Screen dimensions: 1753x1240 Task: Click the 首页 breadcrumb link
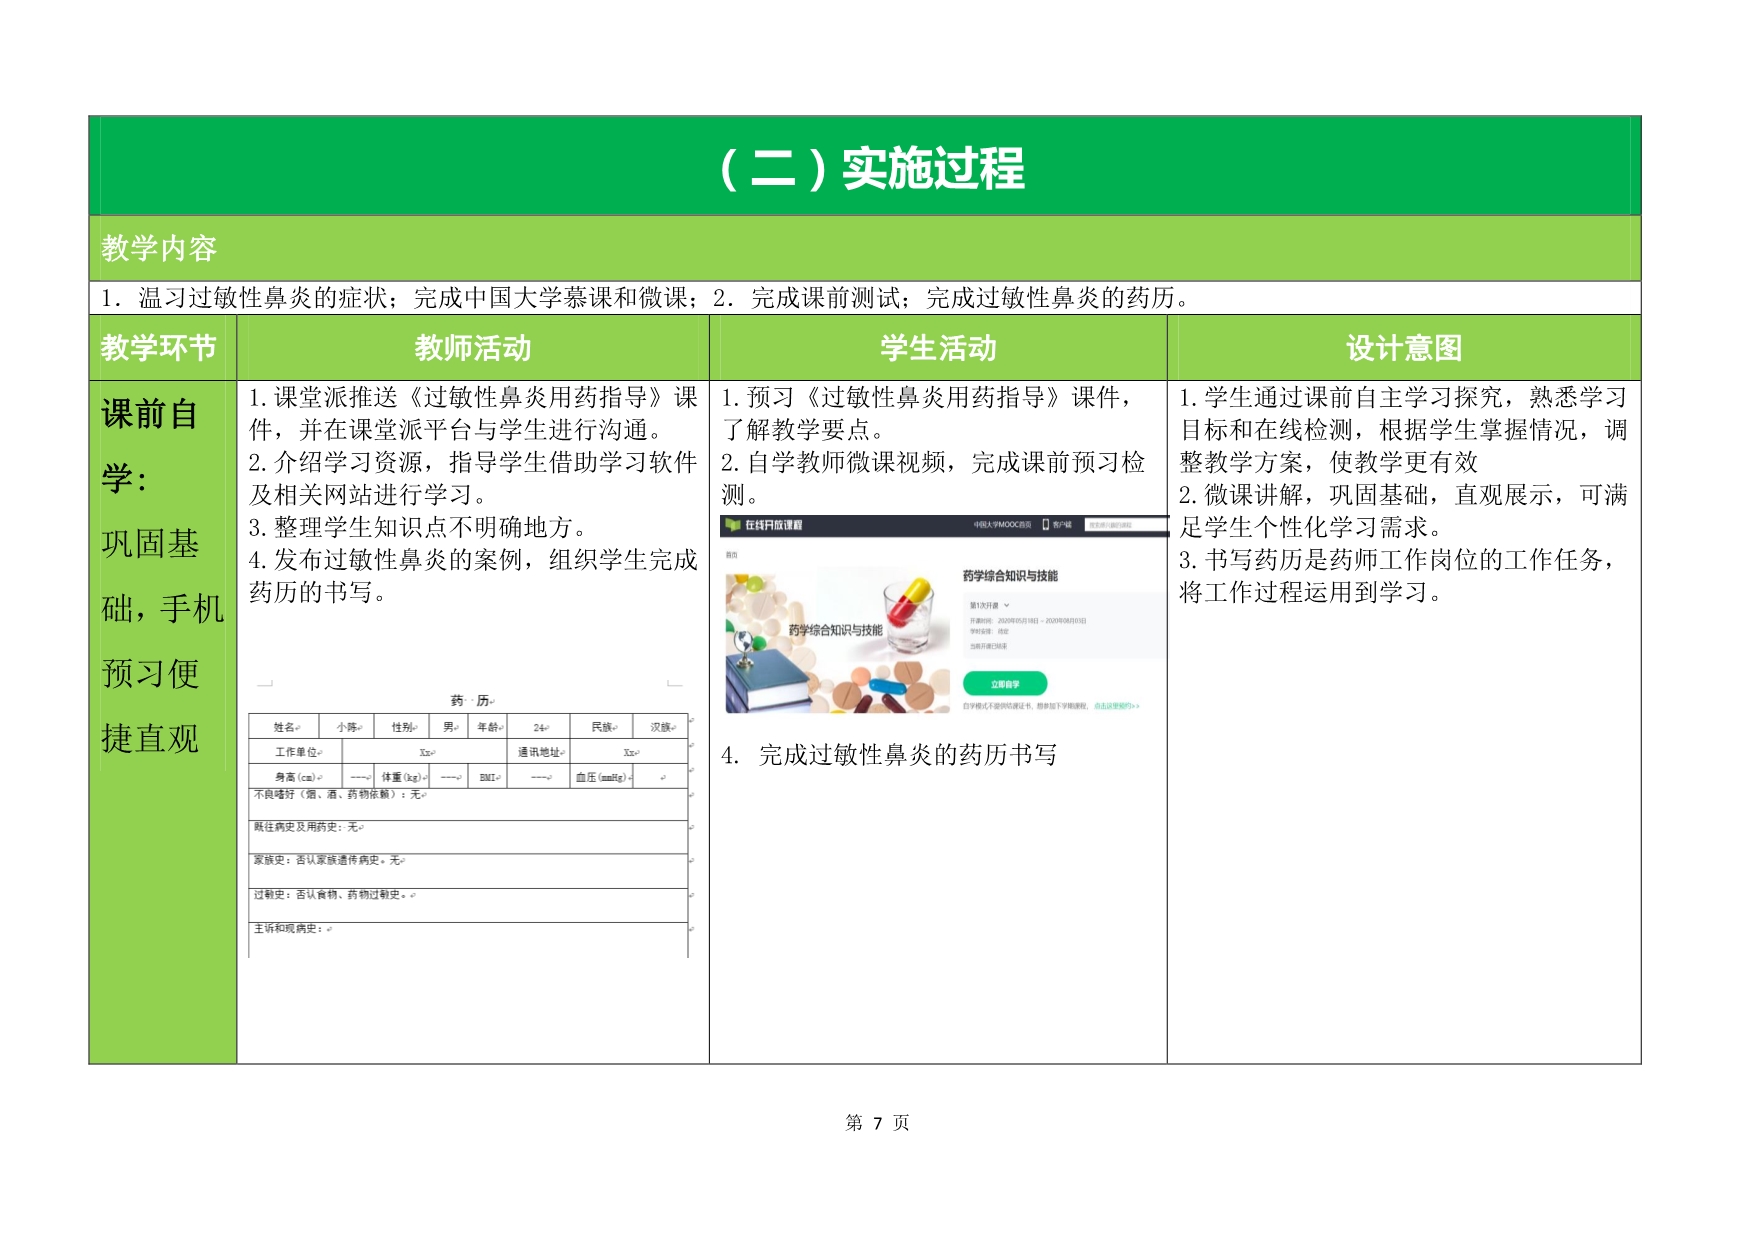tap(731, 554)
